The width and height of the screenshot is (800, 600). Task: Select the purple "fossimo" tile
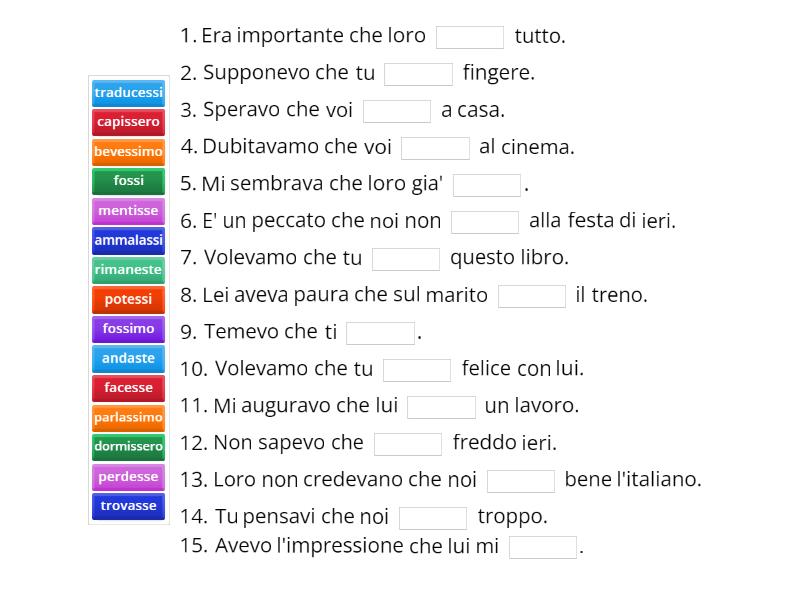(128, 328)
